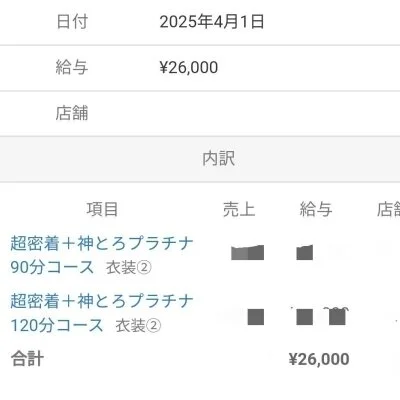Select the 衣装② tag beside 120分コース

tap(138, 326)
